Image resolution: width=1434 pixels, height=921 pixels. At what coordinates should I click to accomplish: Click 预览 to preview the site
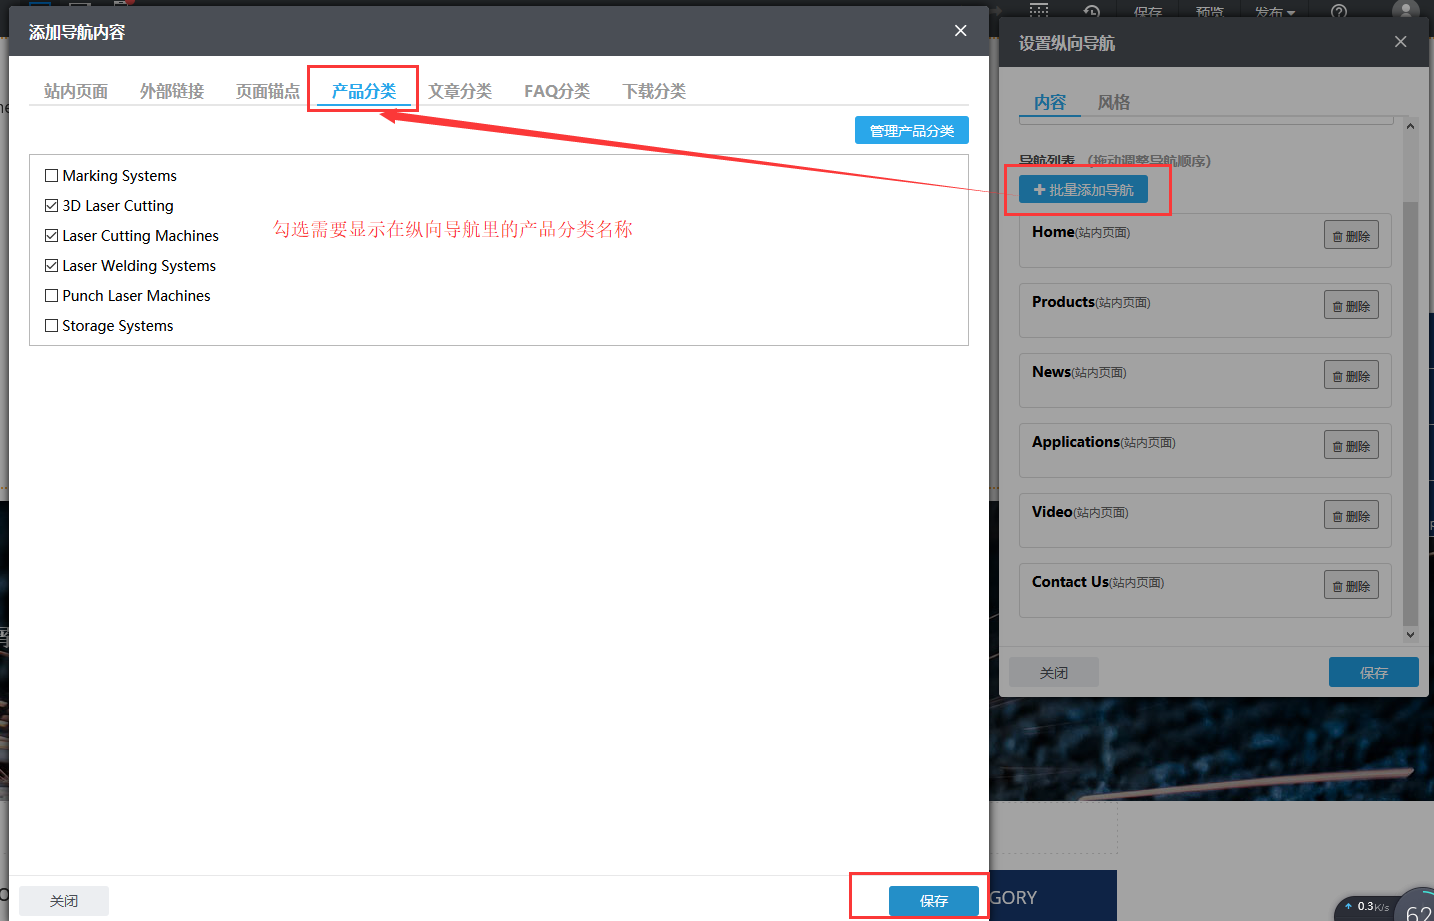pos(1209,12)
